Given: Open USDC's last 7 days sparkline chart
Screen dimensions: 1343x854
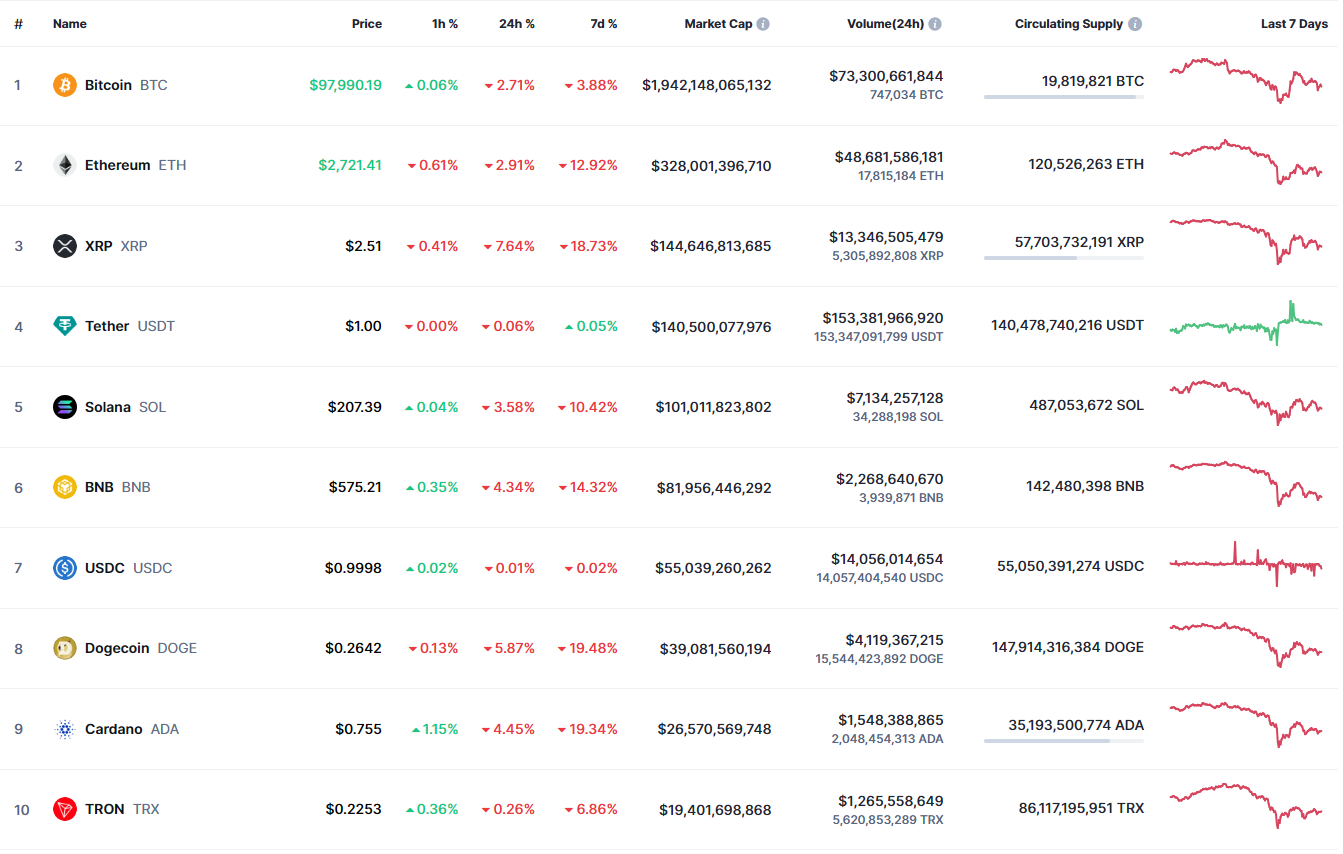Looking at the screenshot, I should pyautogui.click(x=1246, y=564).
